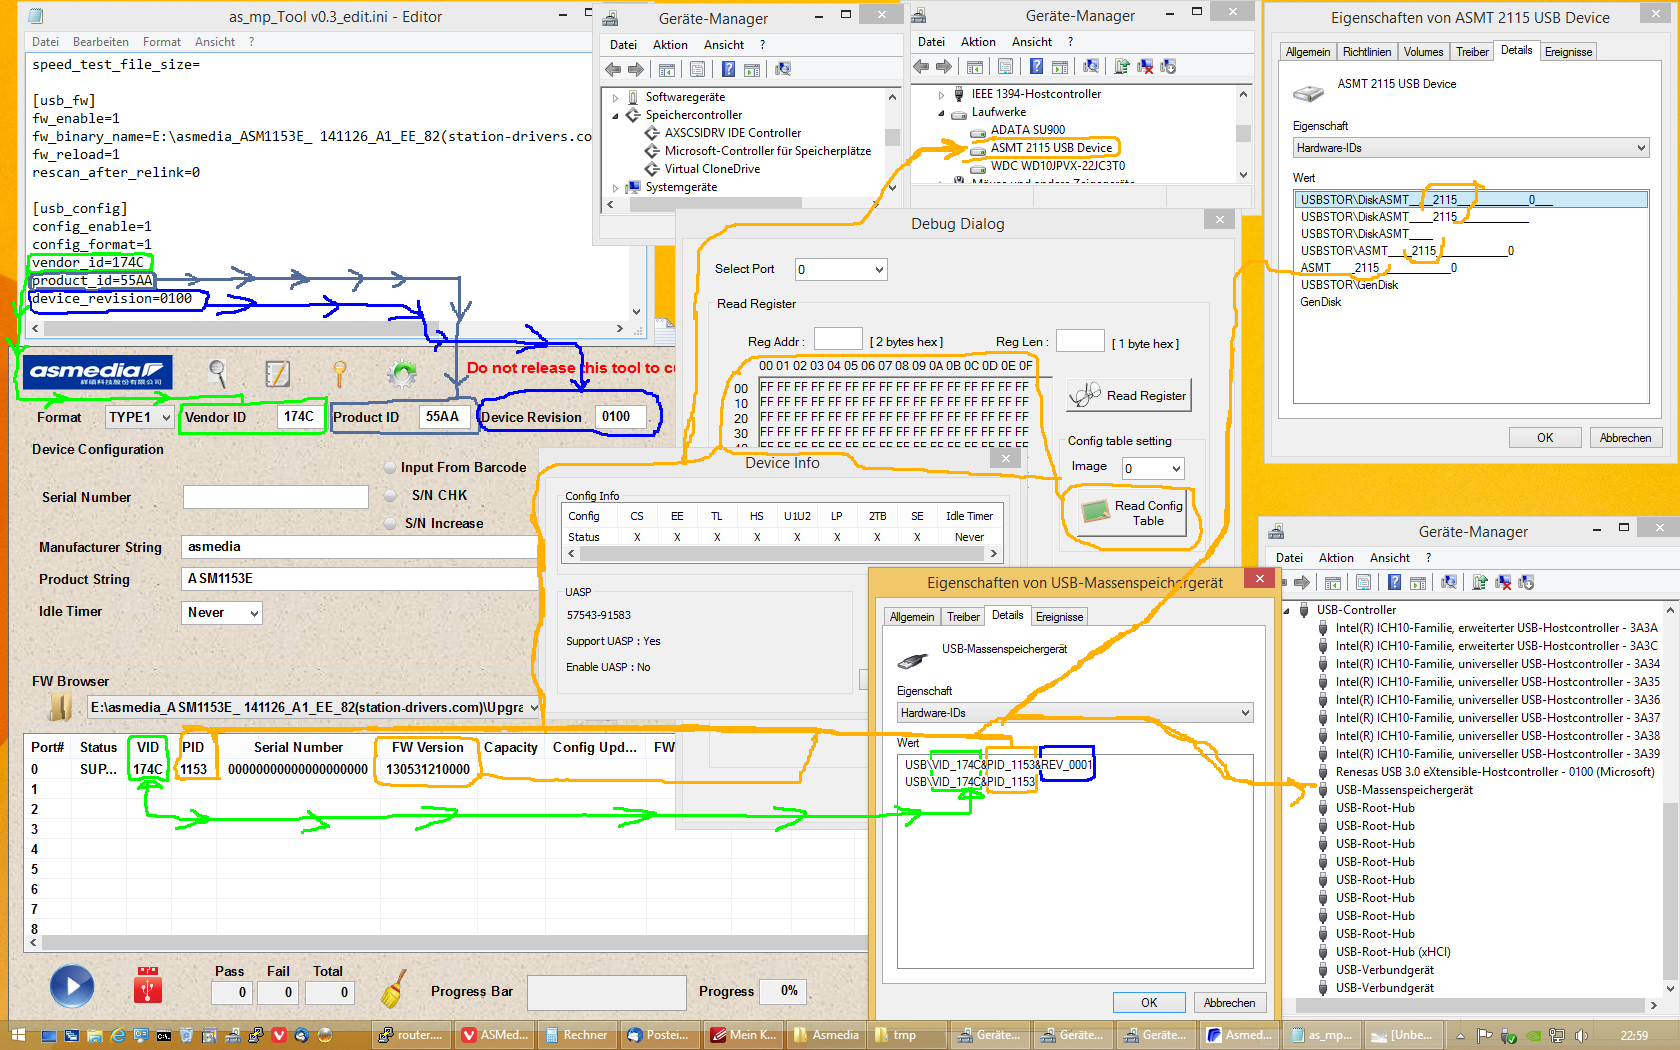
Task: Click Abbrechen in USB-Massenspeichergerät properties
Action: click(1229, 1003)
